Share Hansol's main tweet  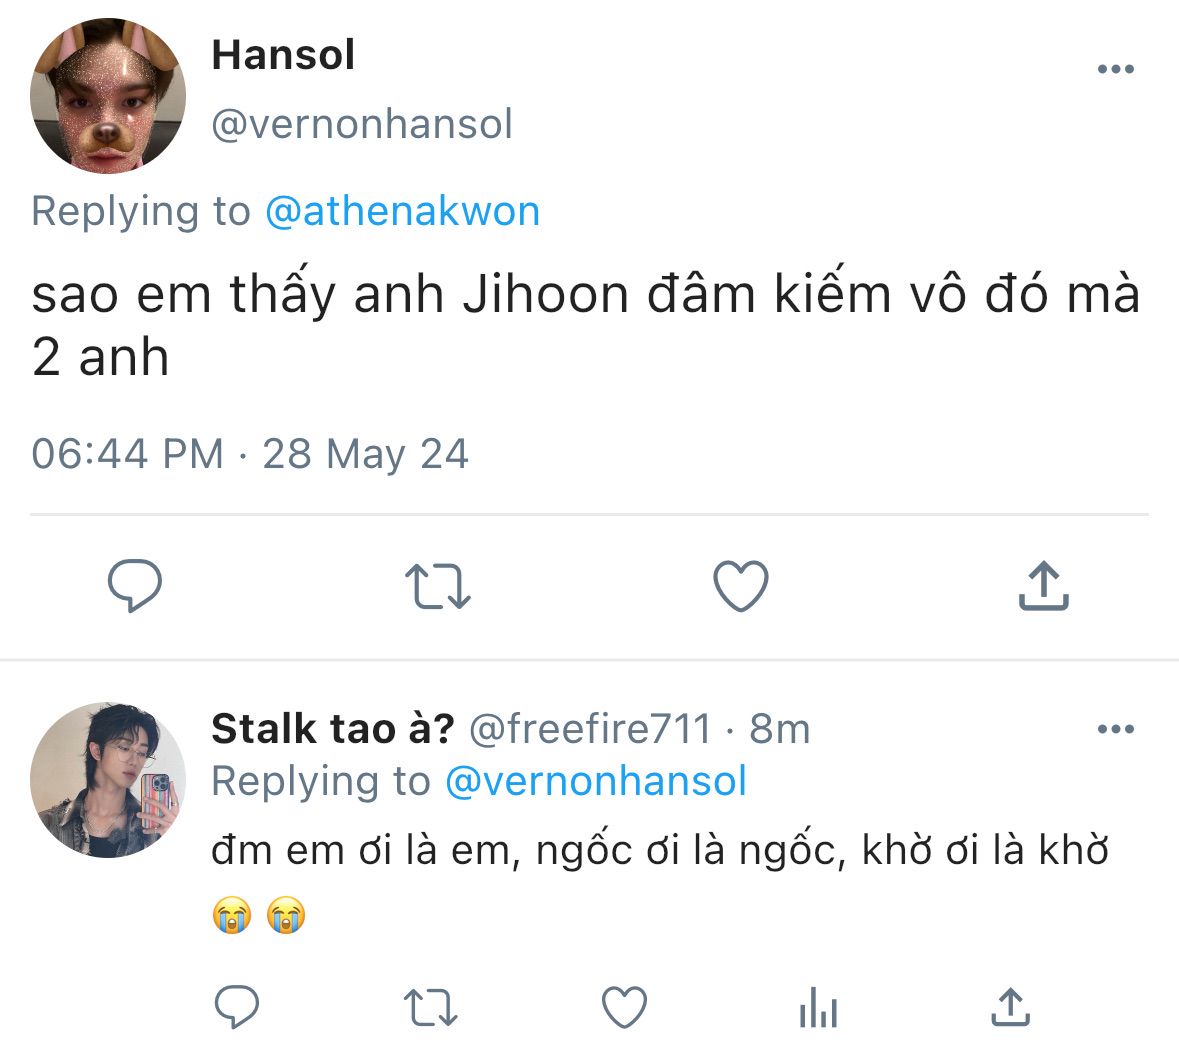click(x=1043, y=586)
